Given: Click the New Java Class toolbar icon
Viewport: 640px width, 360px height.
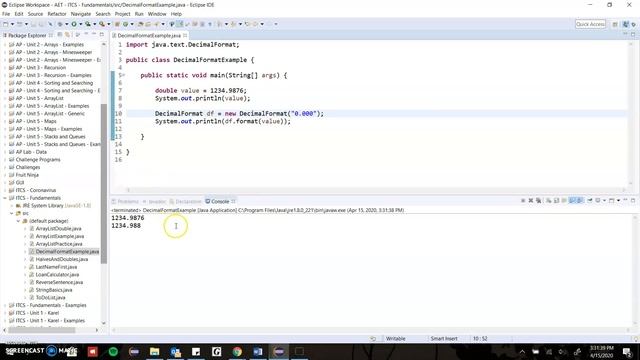Looking at the screenshot, I should (x=125, y=24).
